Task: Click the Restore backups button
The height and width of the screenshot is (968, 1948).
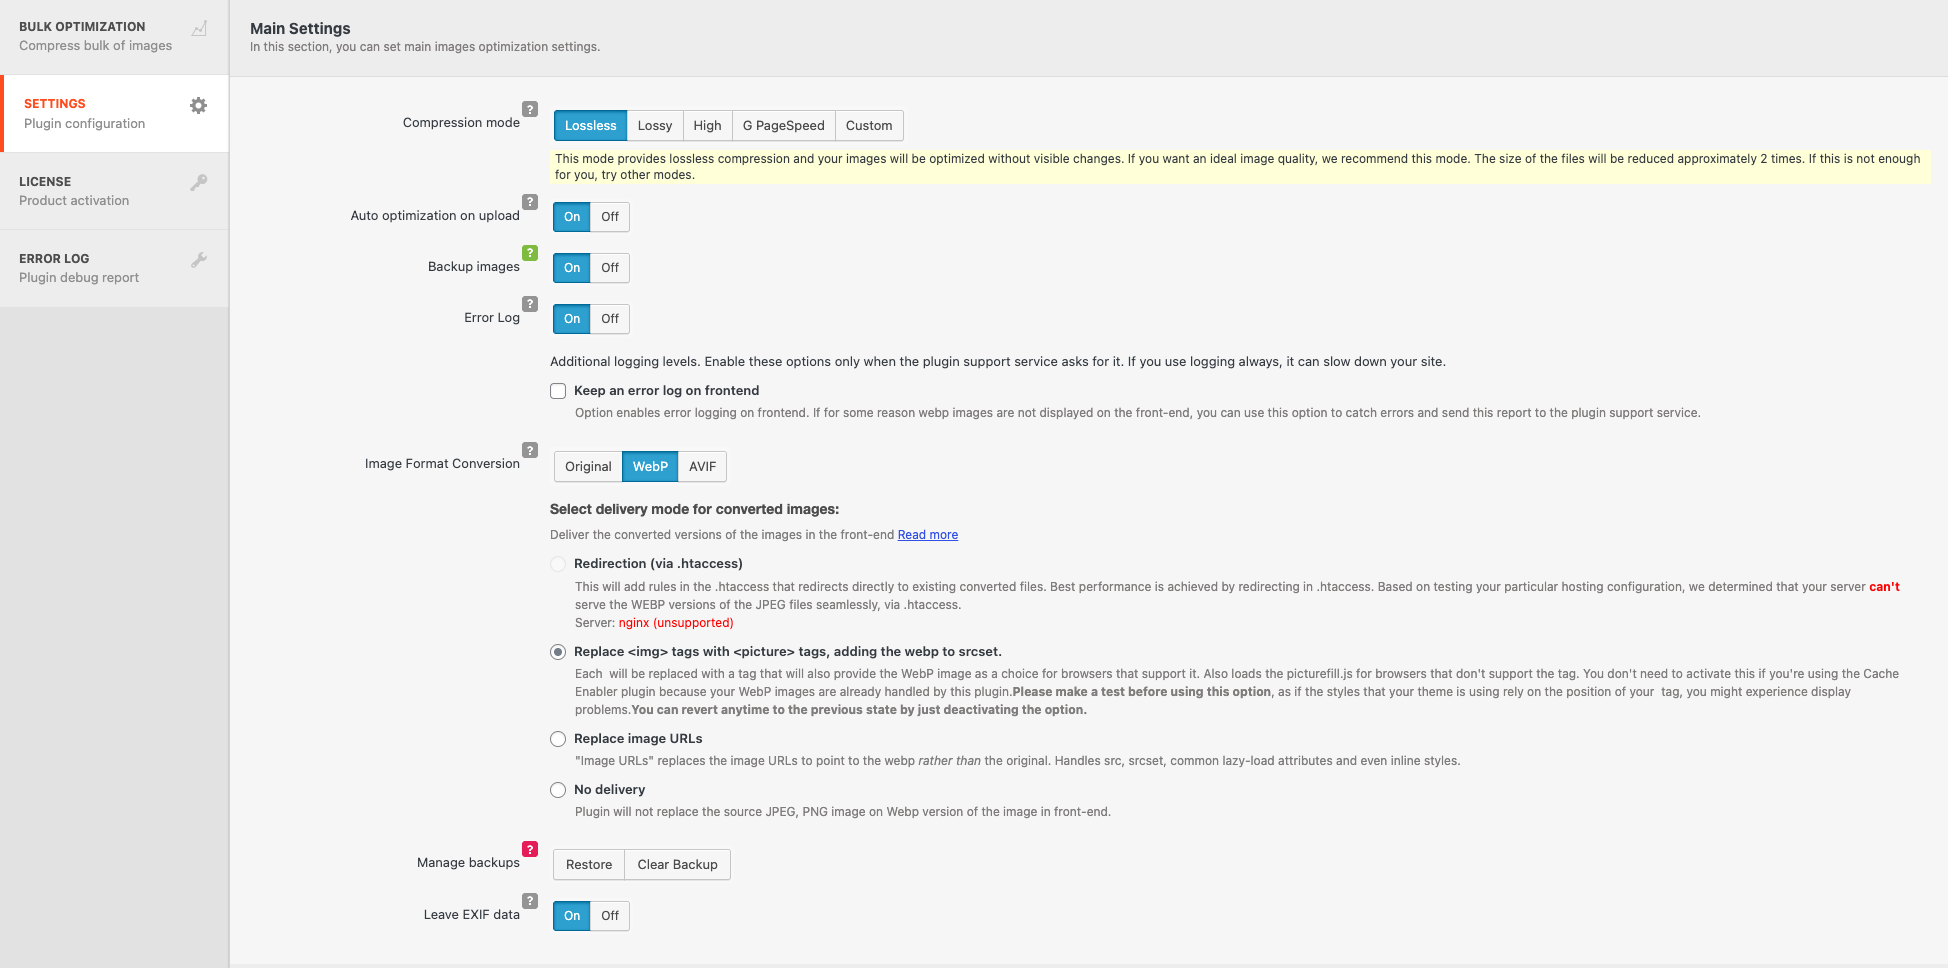Action: 589,865
